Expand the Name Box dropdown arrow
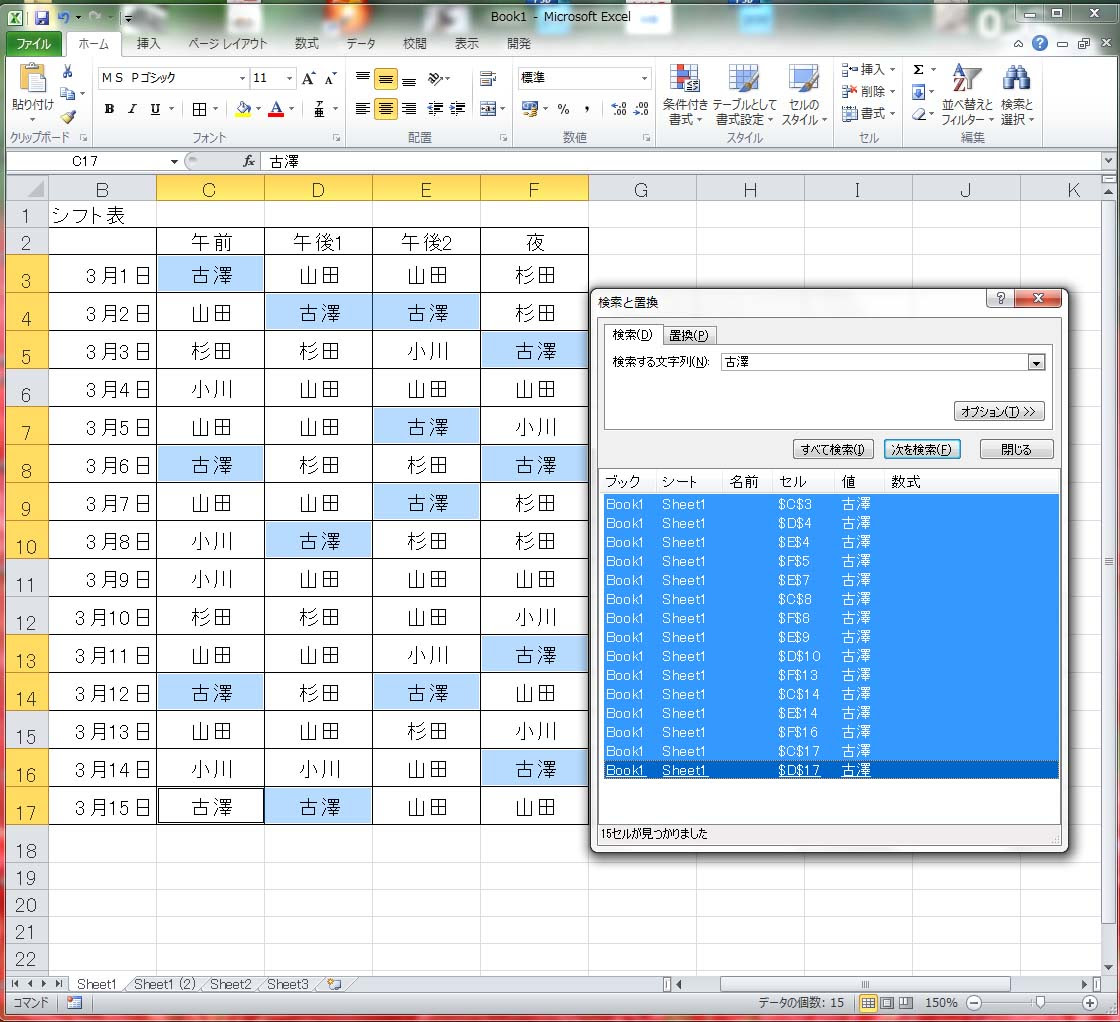 pyautogui.click(x=174, y=161)
